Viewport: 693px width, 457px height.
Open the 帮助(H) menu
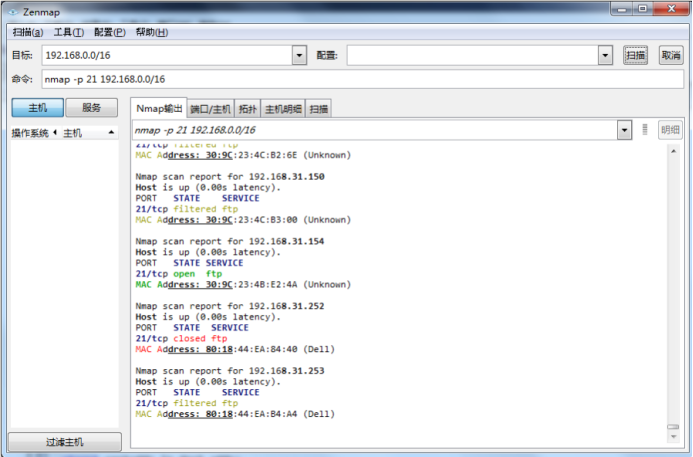coord(152,32)
